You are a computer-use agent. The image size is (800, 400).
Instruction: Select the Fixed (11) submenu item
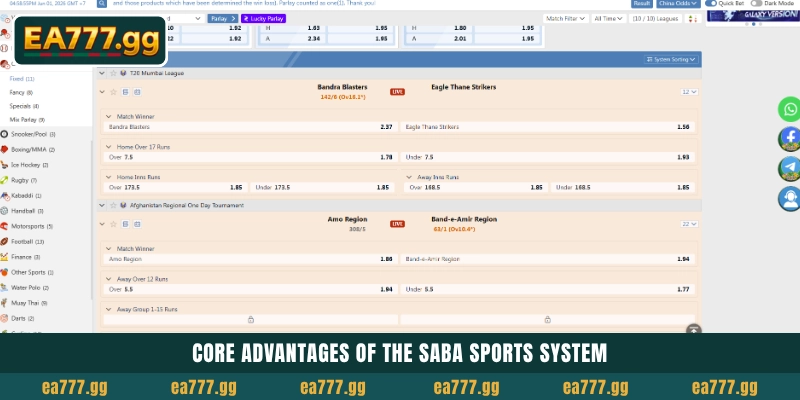click(x=22, y=79)
